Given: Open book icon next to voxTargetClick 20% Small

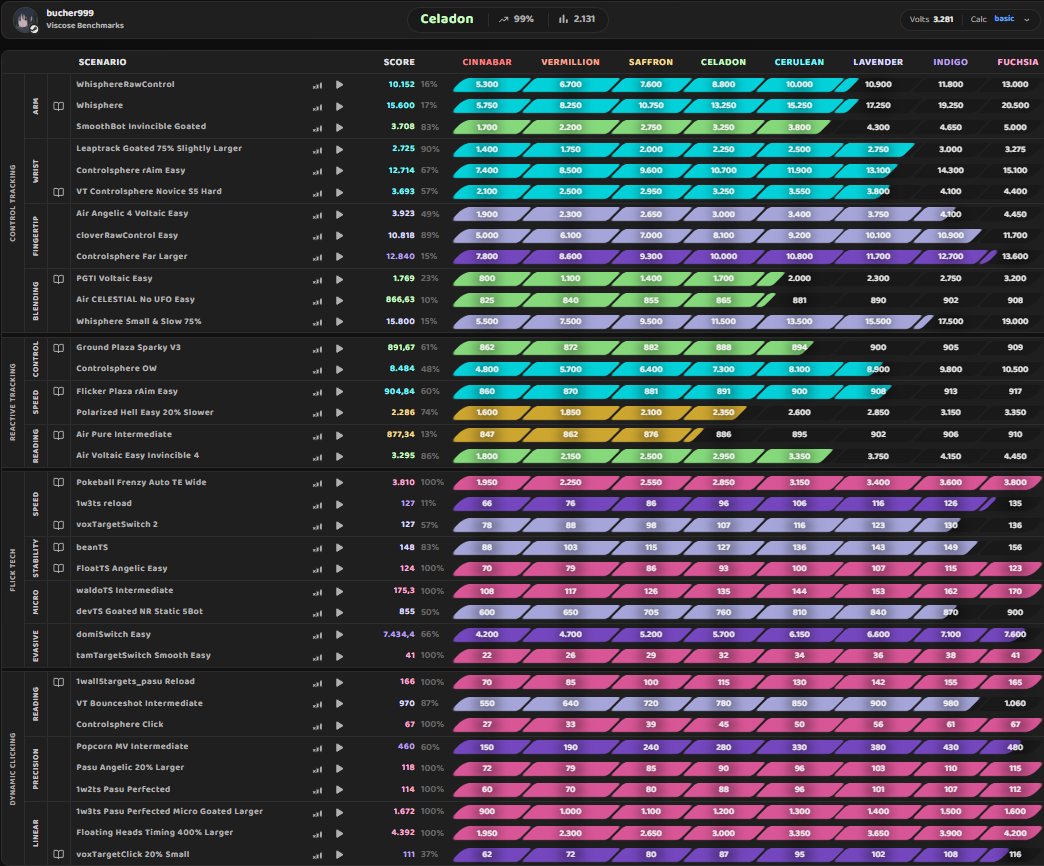Looking at the screenshot, I should click(59, 854).
